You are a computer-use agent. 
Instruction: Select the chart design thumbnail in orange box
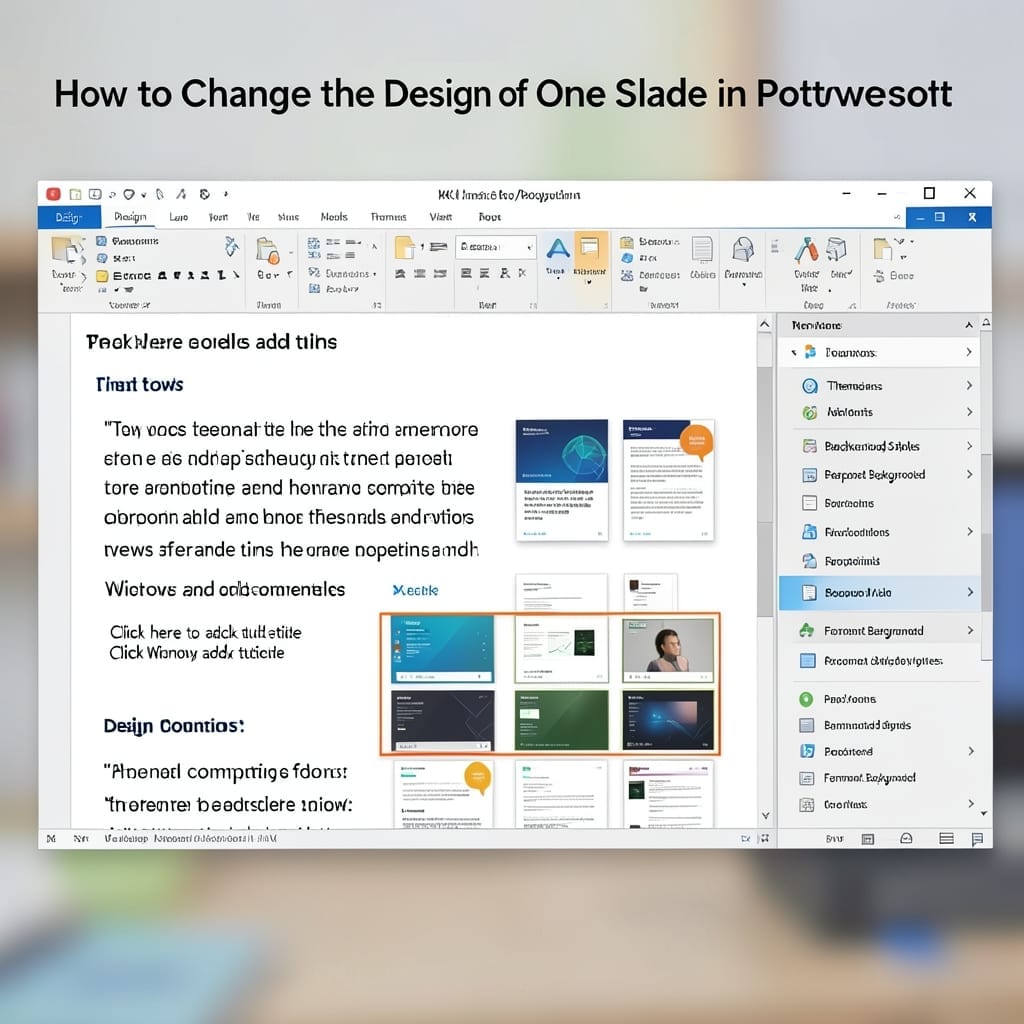point(562,650)
